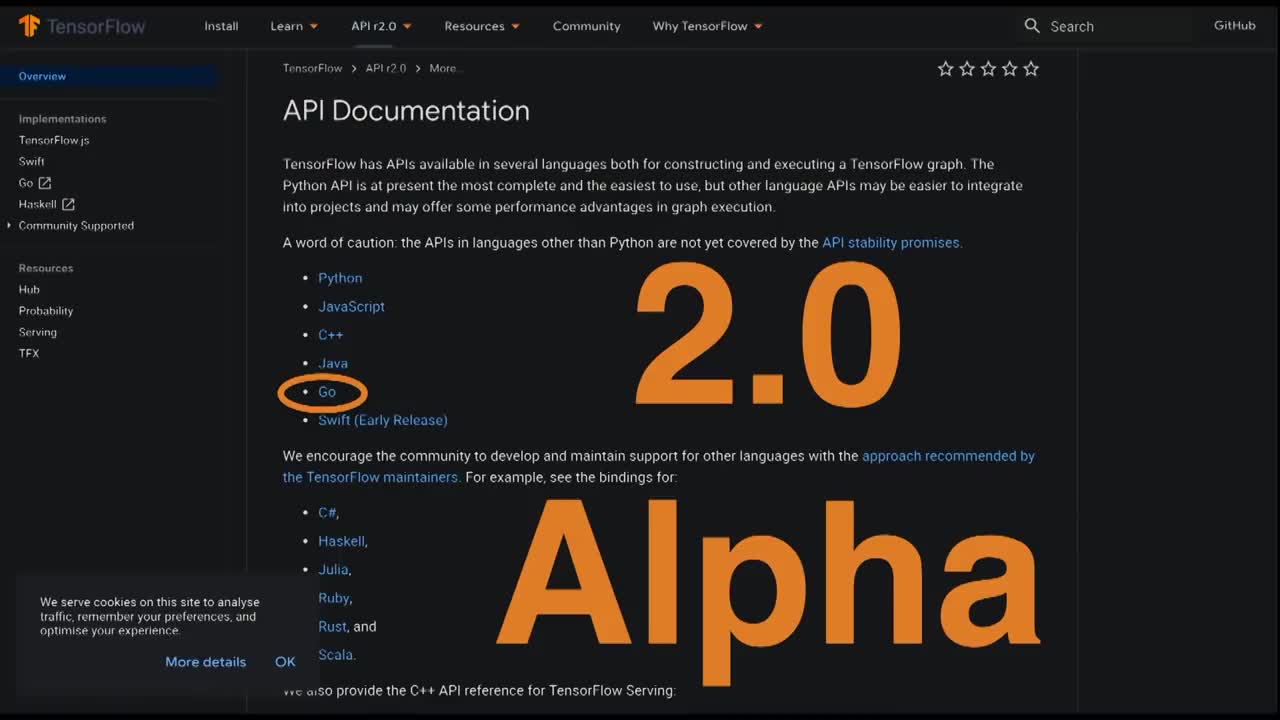This screenshot has height=720, width=1280.
Task: Open the API stability promises link
Action: (x=892, y=242)
